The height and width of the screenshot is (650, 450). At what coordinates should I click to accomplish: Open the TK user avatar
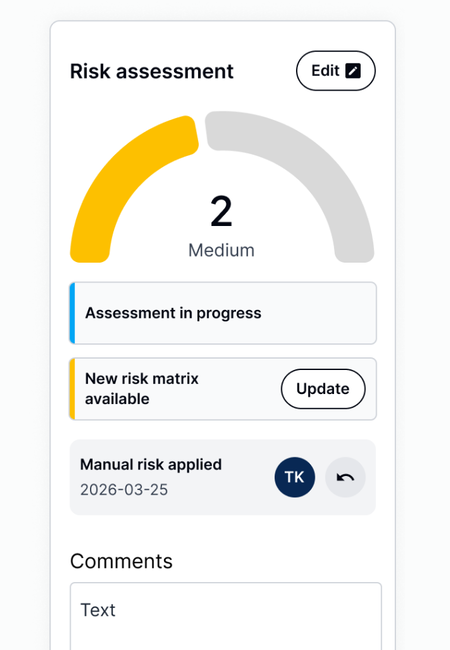[x=295, y=477]
